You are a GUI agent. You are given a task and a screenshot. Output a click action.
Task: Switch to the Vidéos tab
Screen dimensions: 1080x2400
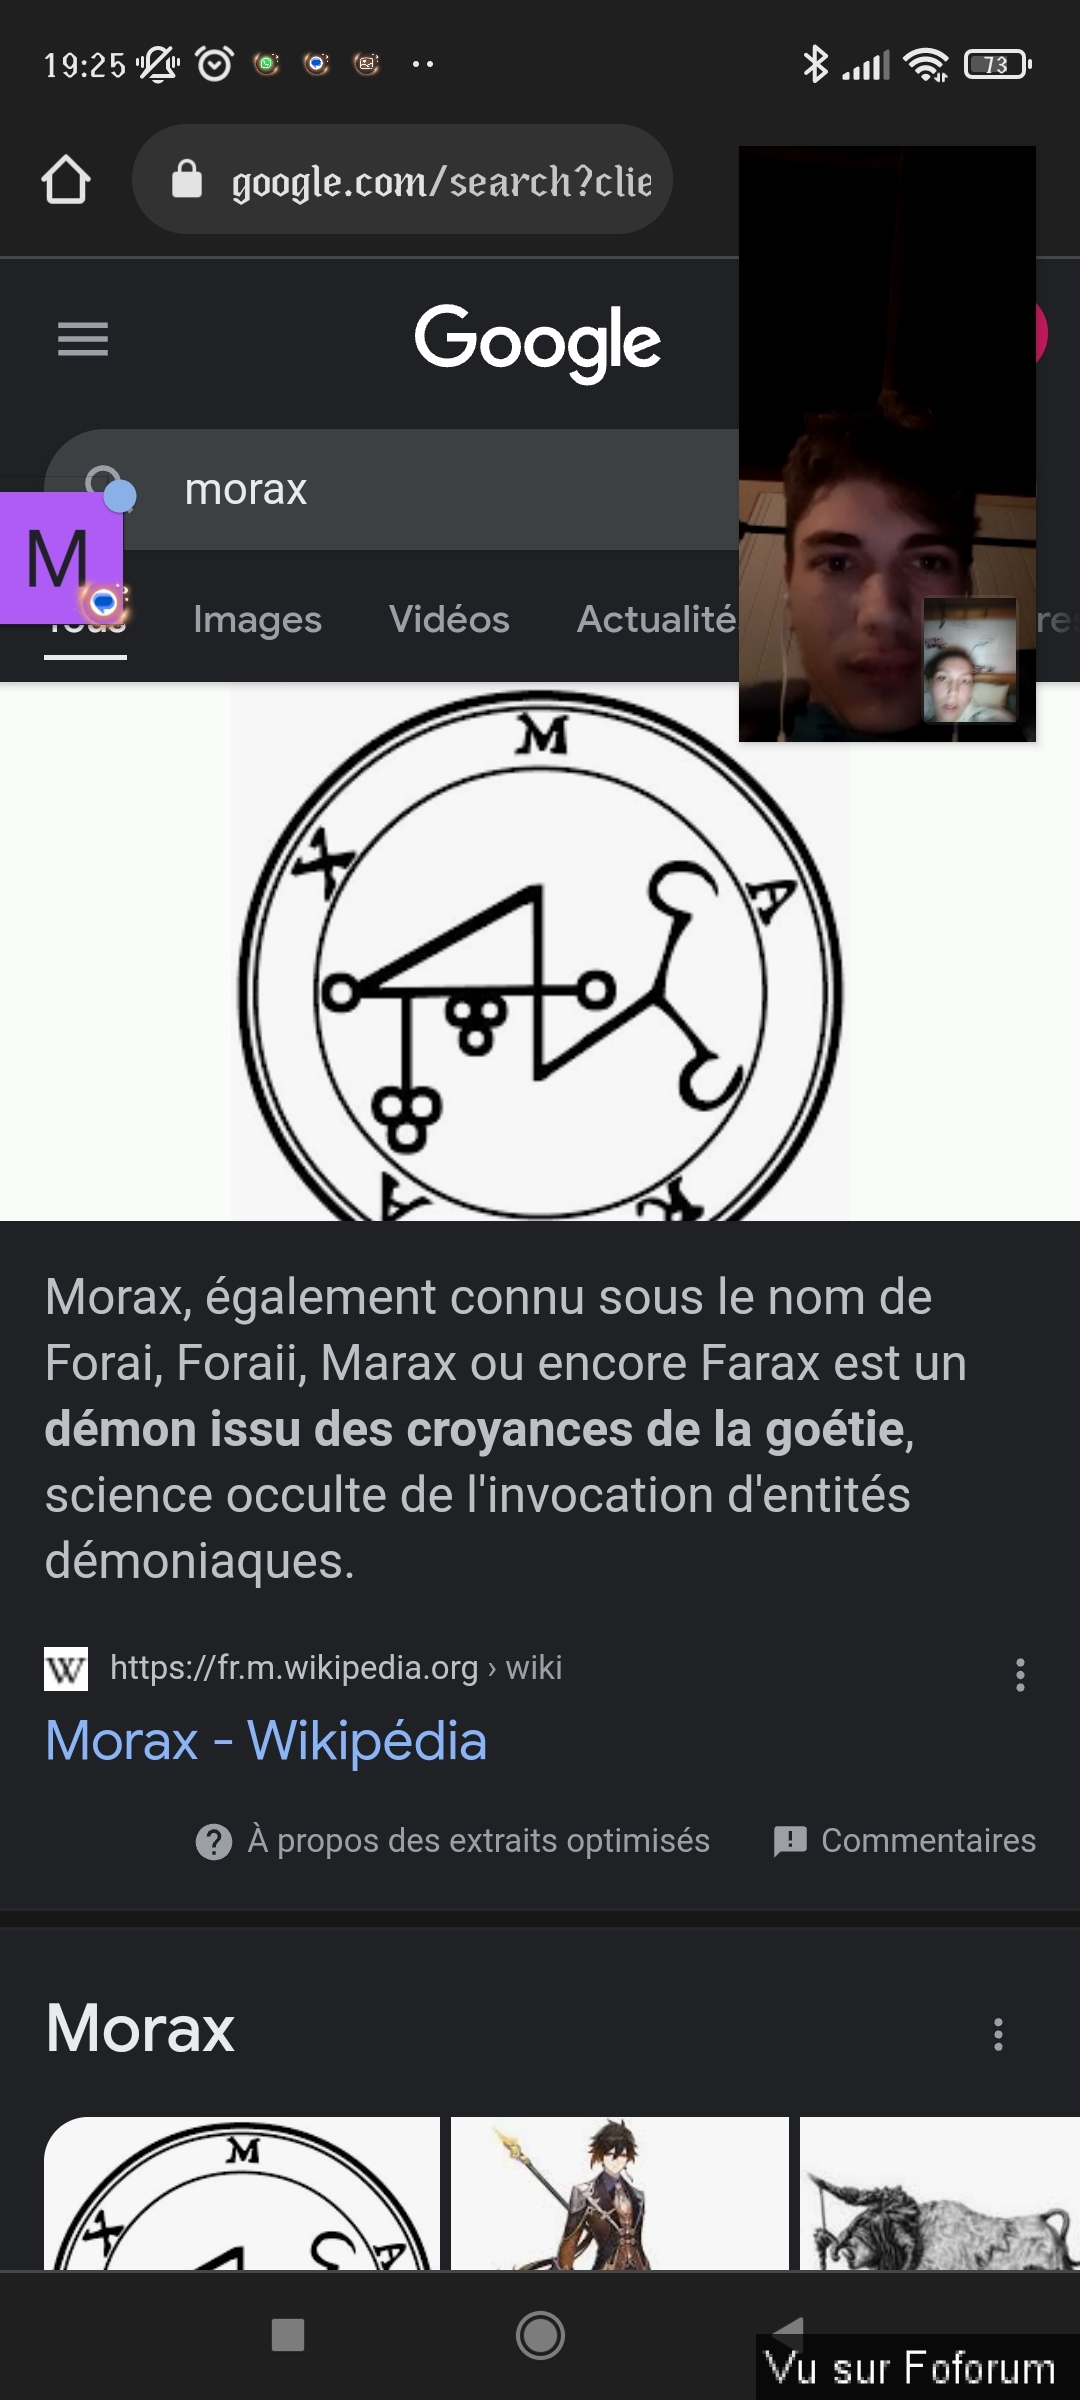coord(449,619)
